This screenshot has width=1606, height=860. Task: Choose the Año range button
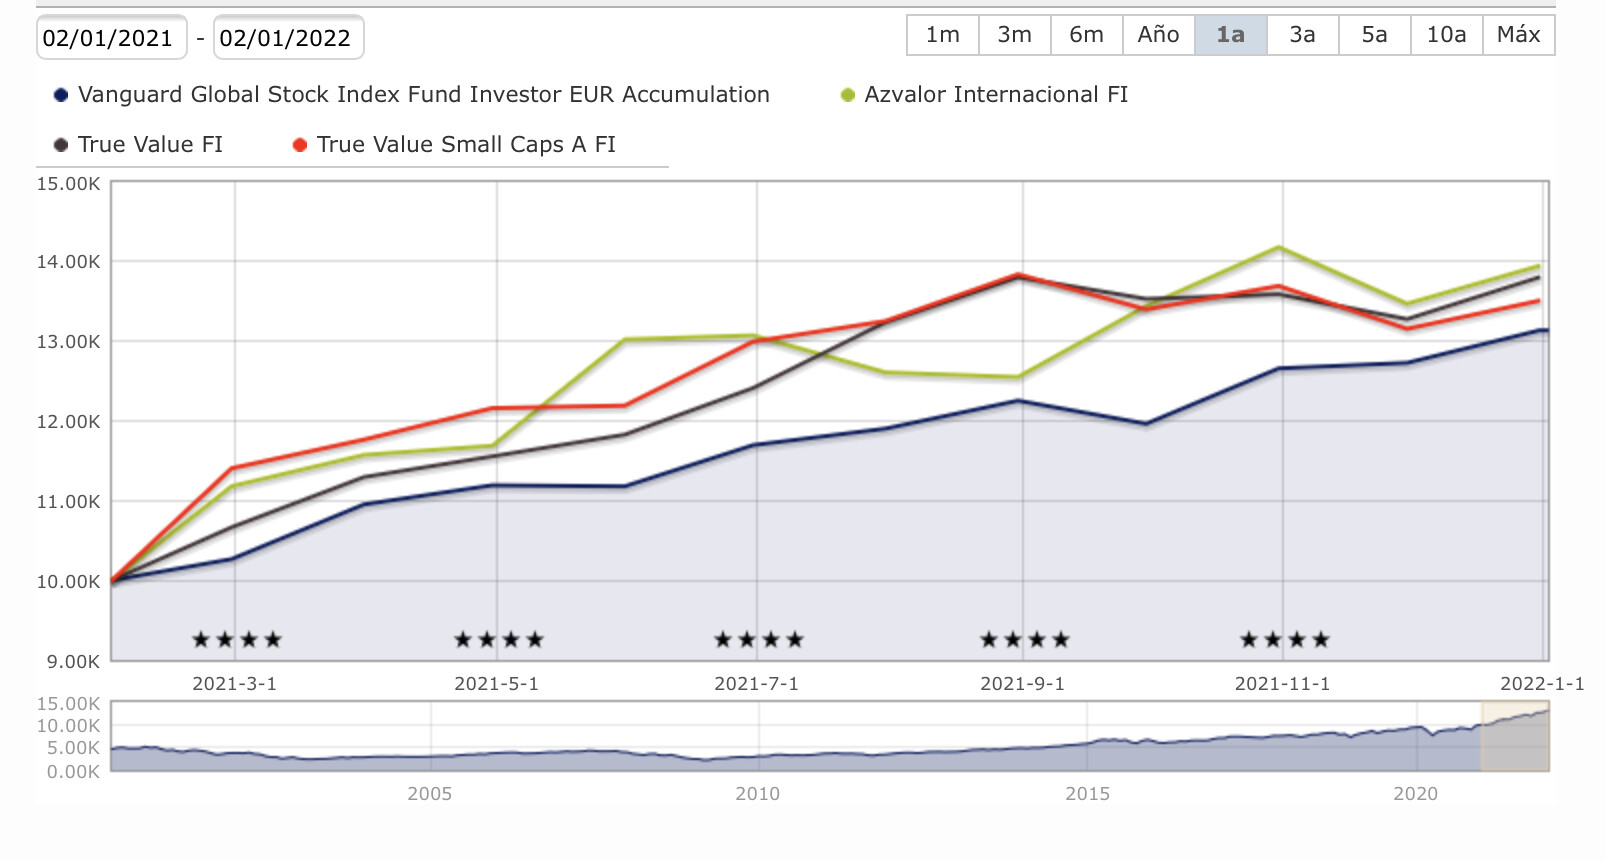click(1158, 35)
